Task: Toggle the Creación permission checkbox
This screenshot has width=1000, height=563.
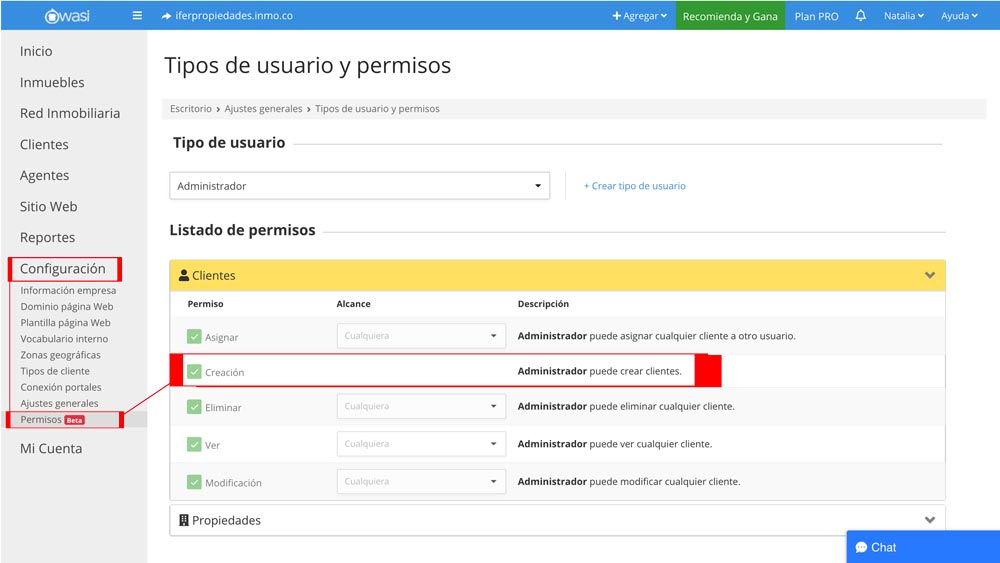Action: click(x=194, y=372)
